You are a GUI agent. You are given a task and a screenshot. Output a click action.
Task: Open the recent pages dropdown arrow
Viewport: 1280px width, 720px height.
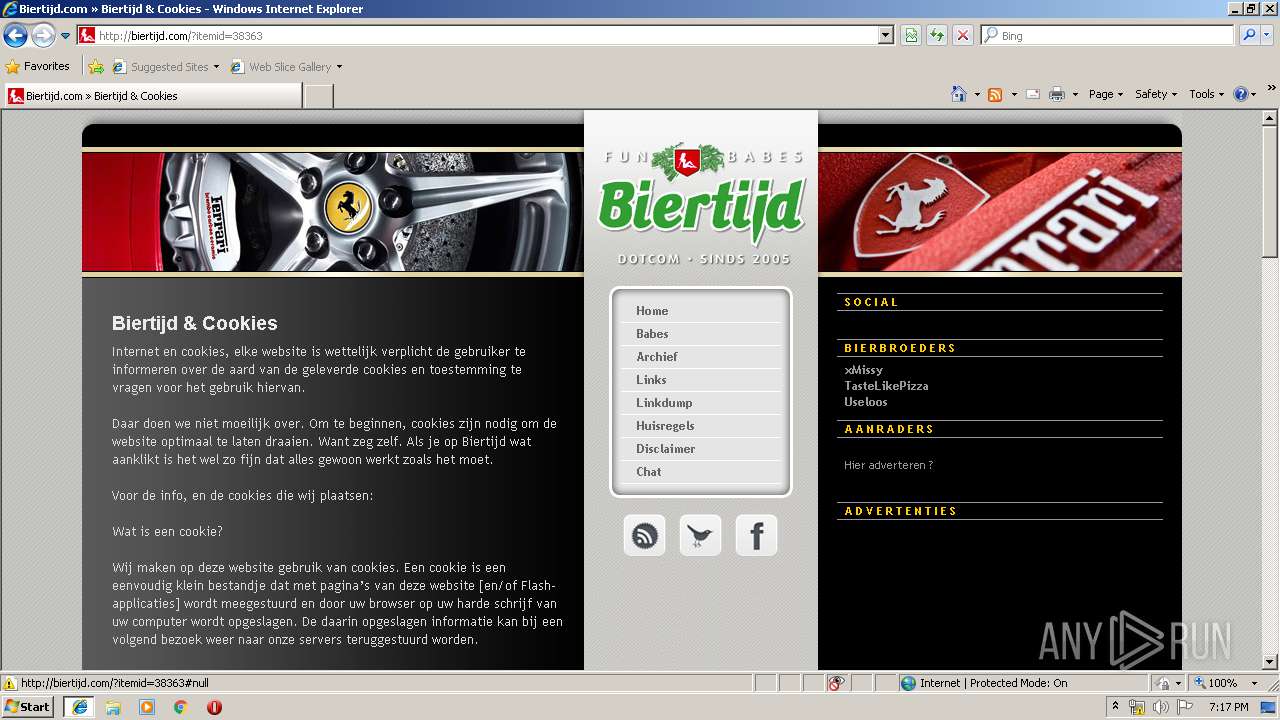pyautogui.click(x=66, y=36)
